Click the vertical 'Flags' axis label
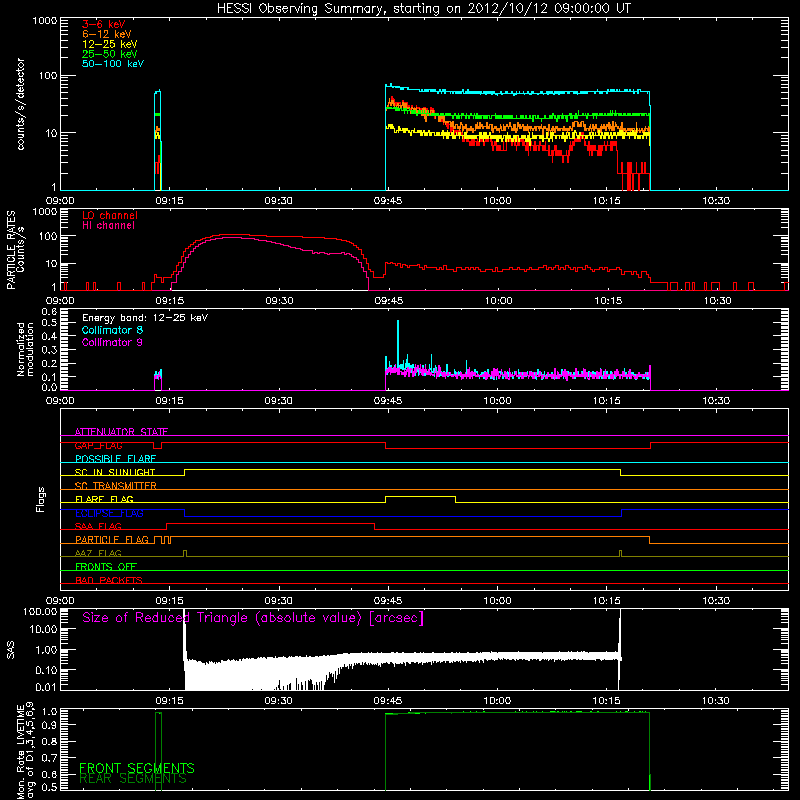The height and width of the screenshot is (800, 800). point(40,499)
